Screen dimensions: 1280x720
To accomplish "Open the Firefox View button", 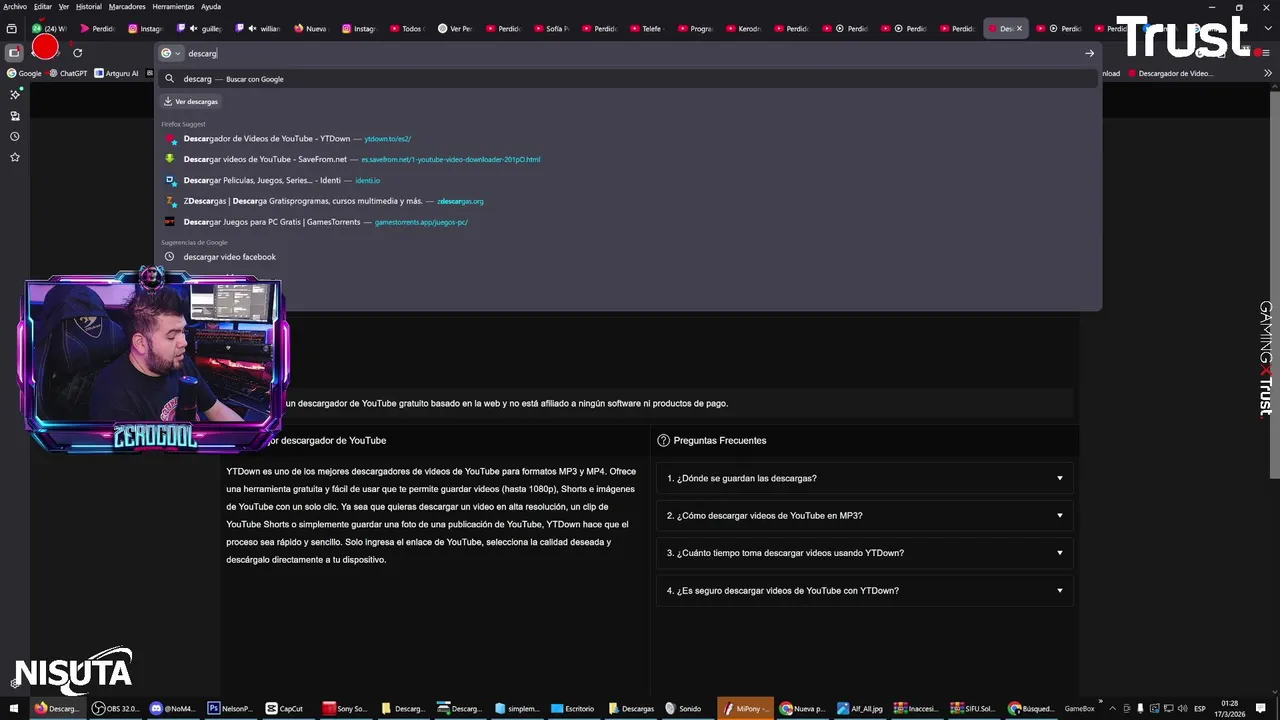I will [11, 29].
